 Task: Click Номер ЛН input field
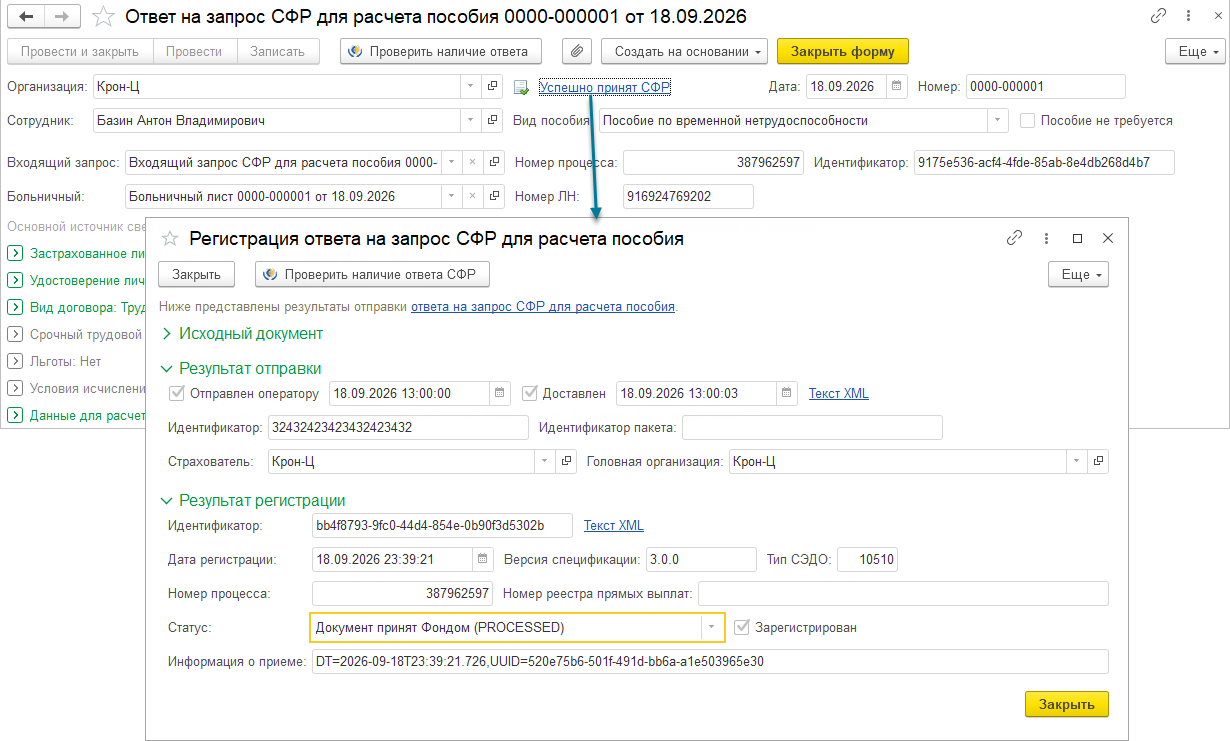tap(688, 196)
